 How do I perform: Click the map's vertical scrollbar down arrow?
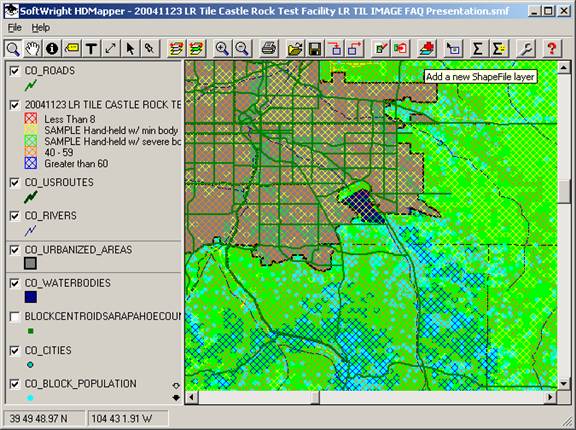pos(564,384)
